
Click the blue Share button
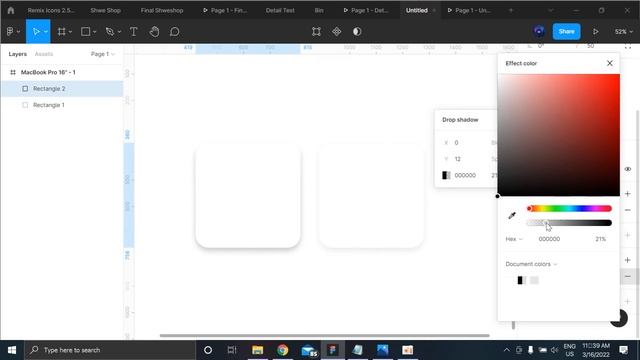566,31
